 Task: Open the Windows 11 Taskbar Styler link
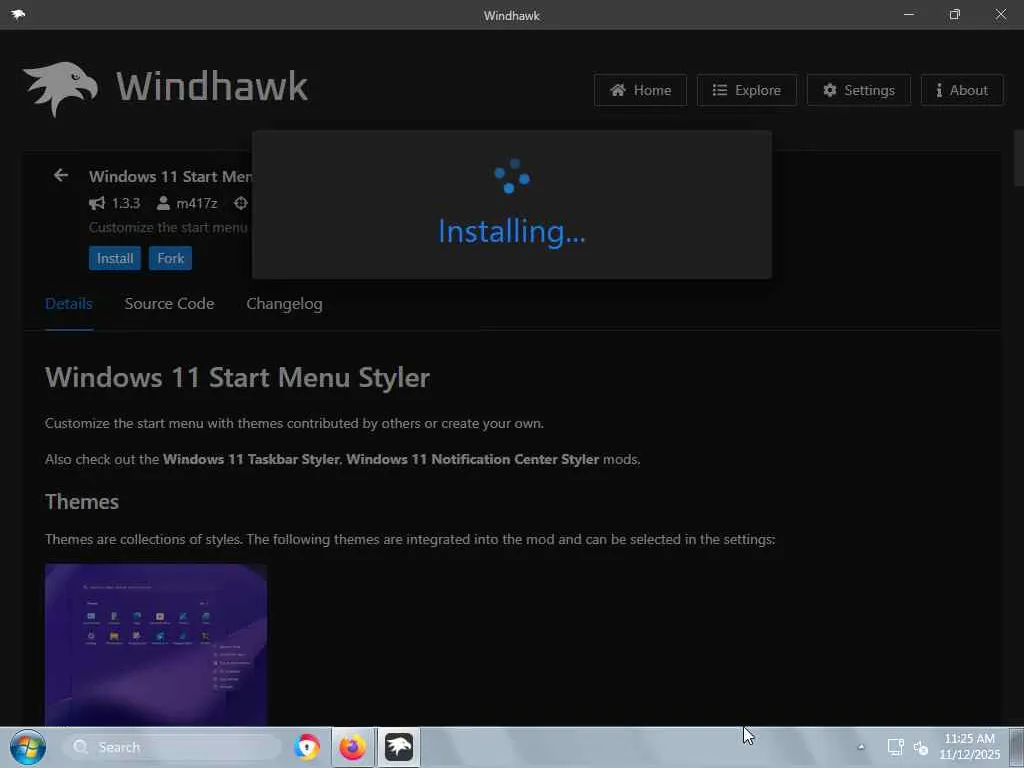pos(251,459)
